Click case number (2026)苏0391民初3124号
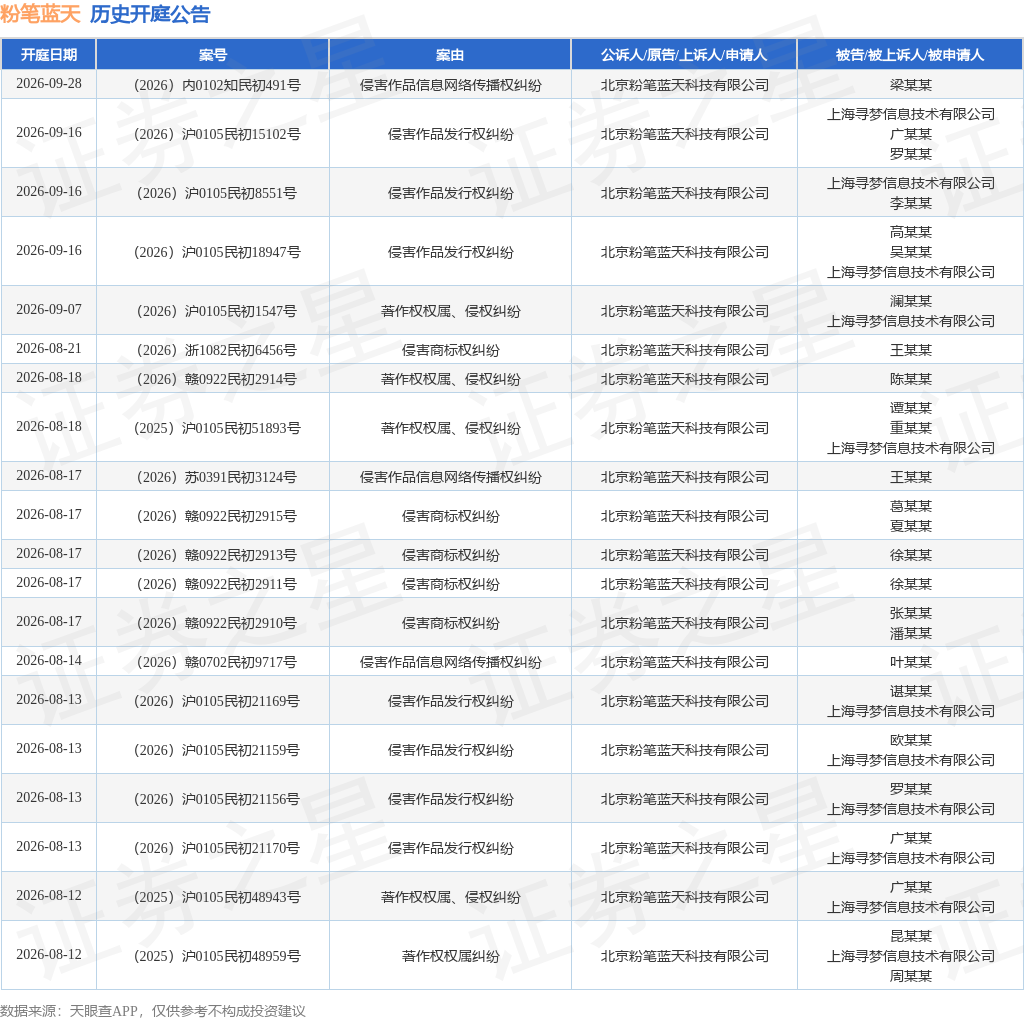The image size is (1024, 1020). (217, 477)
